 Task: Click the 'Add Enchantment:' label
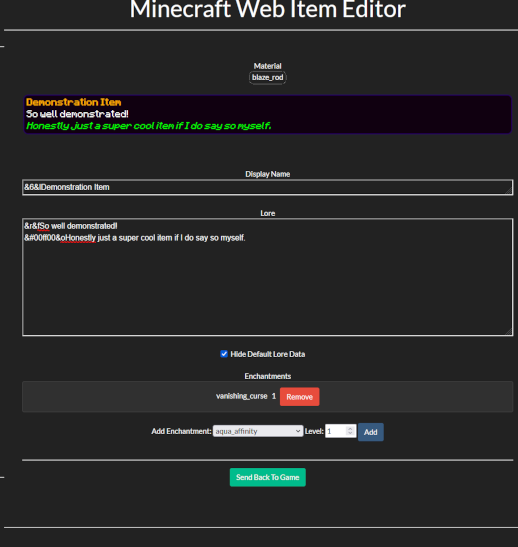(181, 432)
